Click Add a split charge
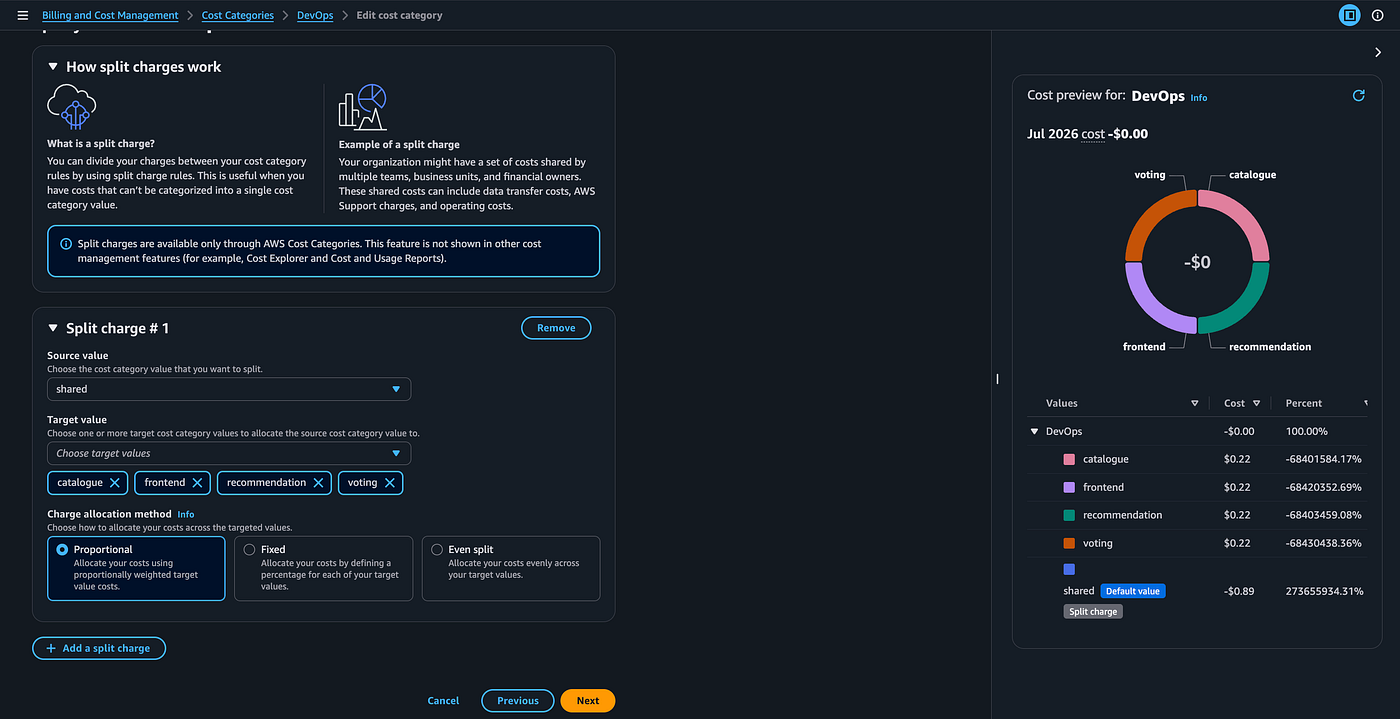Image resolution: width=1400 pixels, height=719 pixels. click(x=99, y=648)
